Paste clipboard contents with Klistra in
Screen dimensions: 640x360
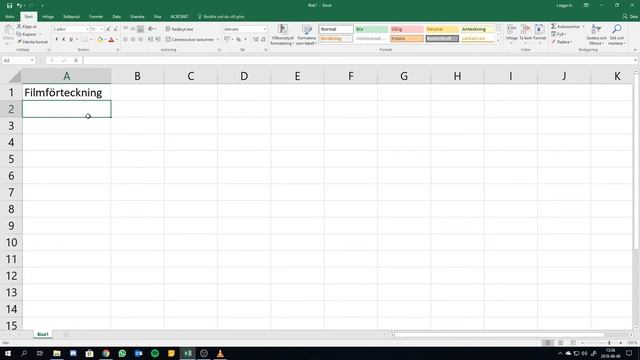coord(8,34)
